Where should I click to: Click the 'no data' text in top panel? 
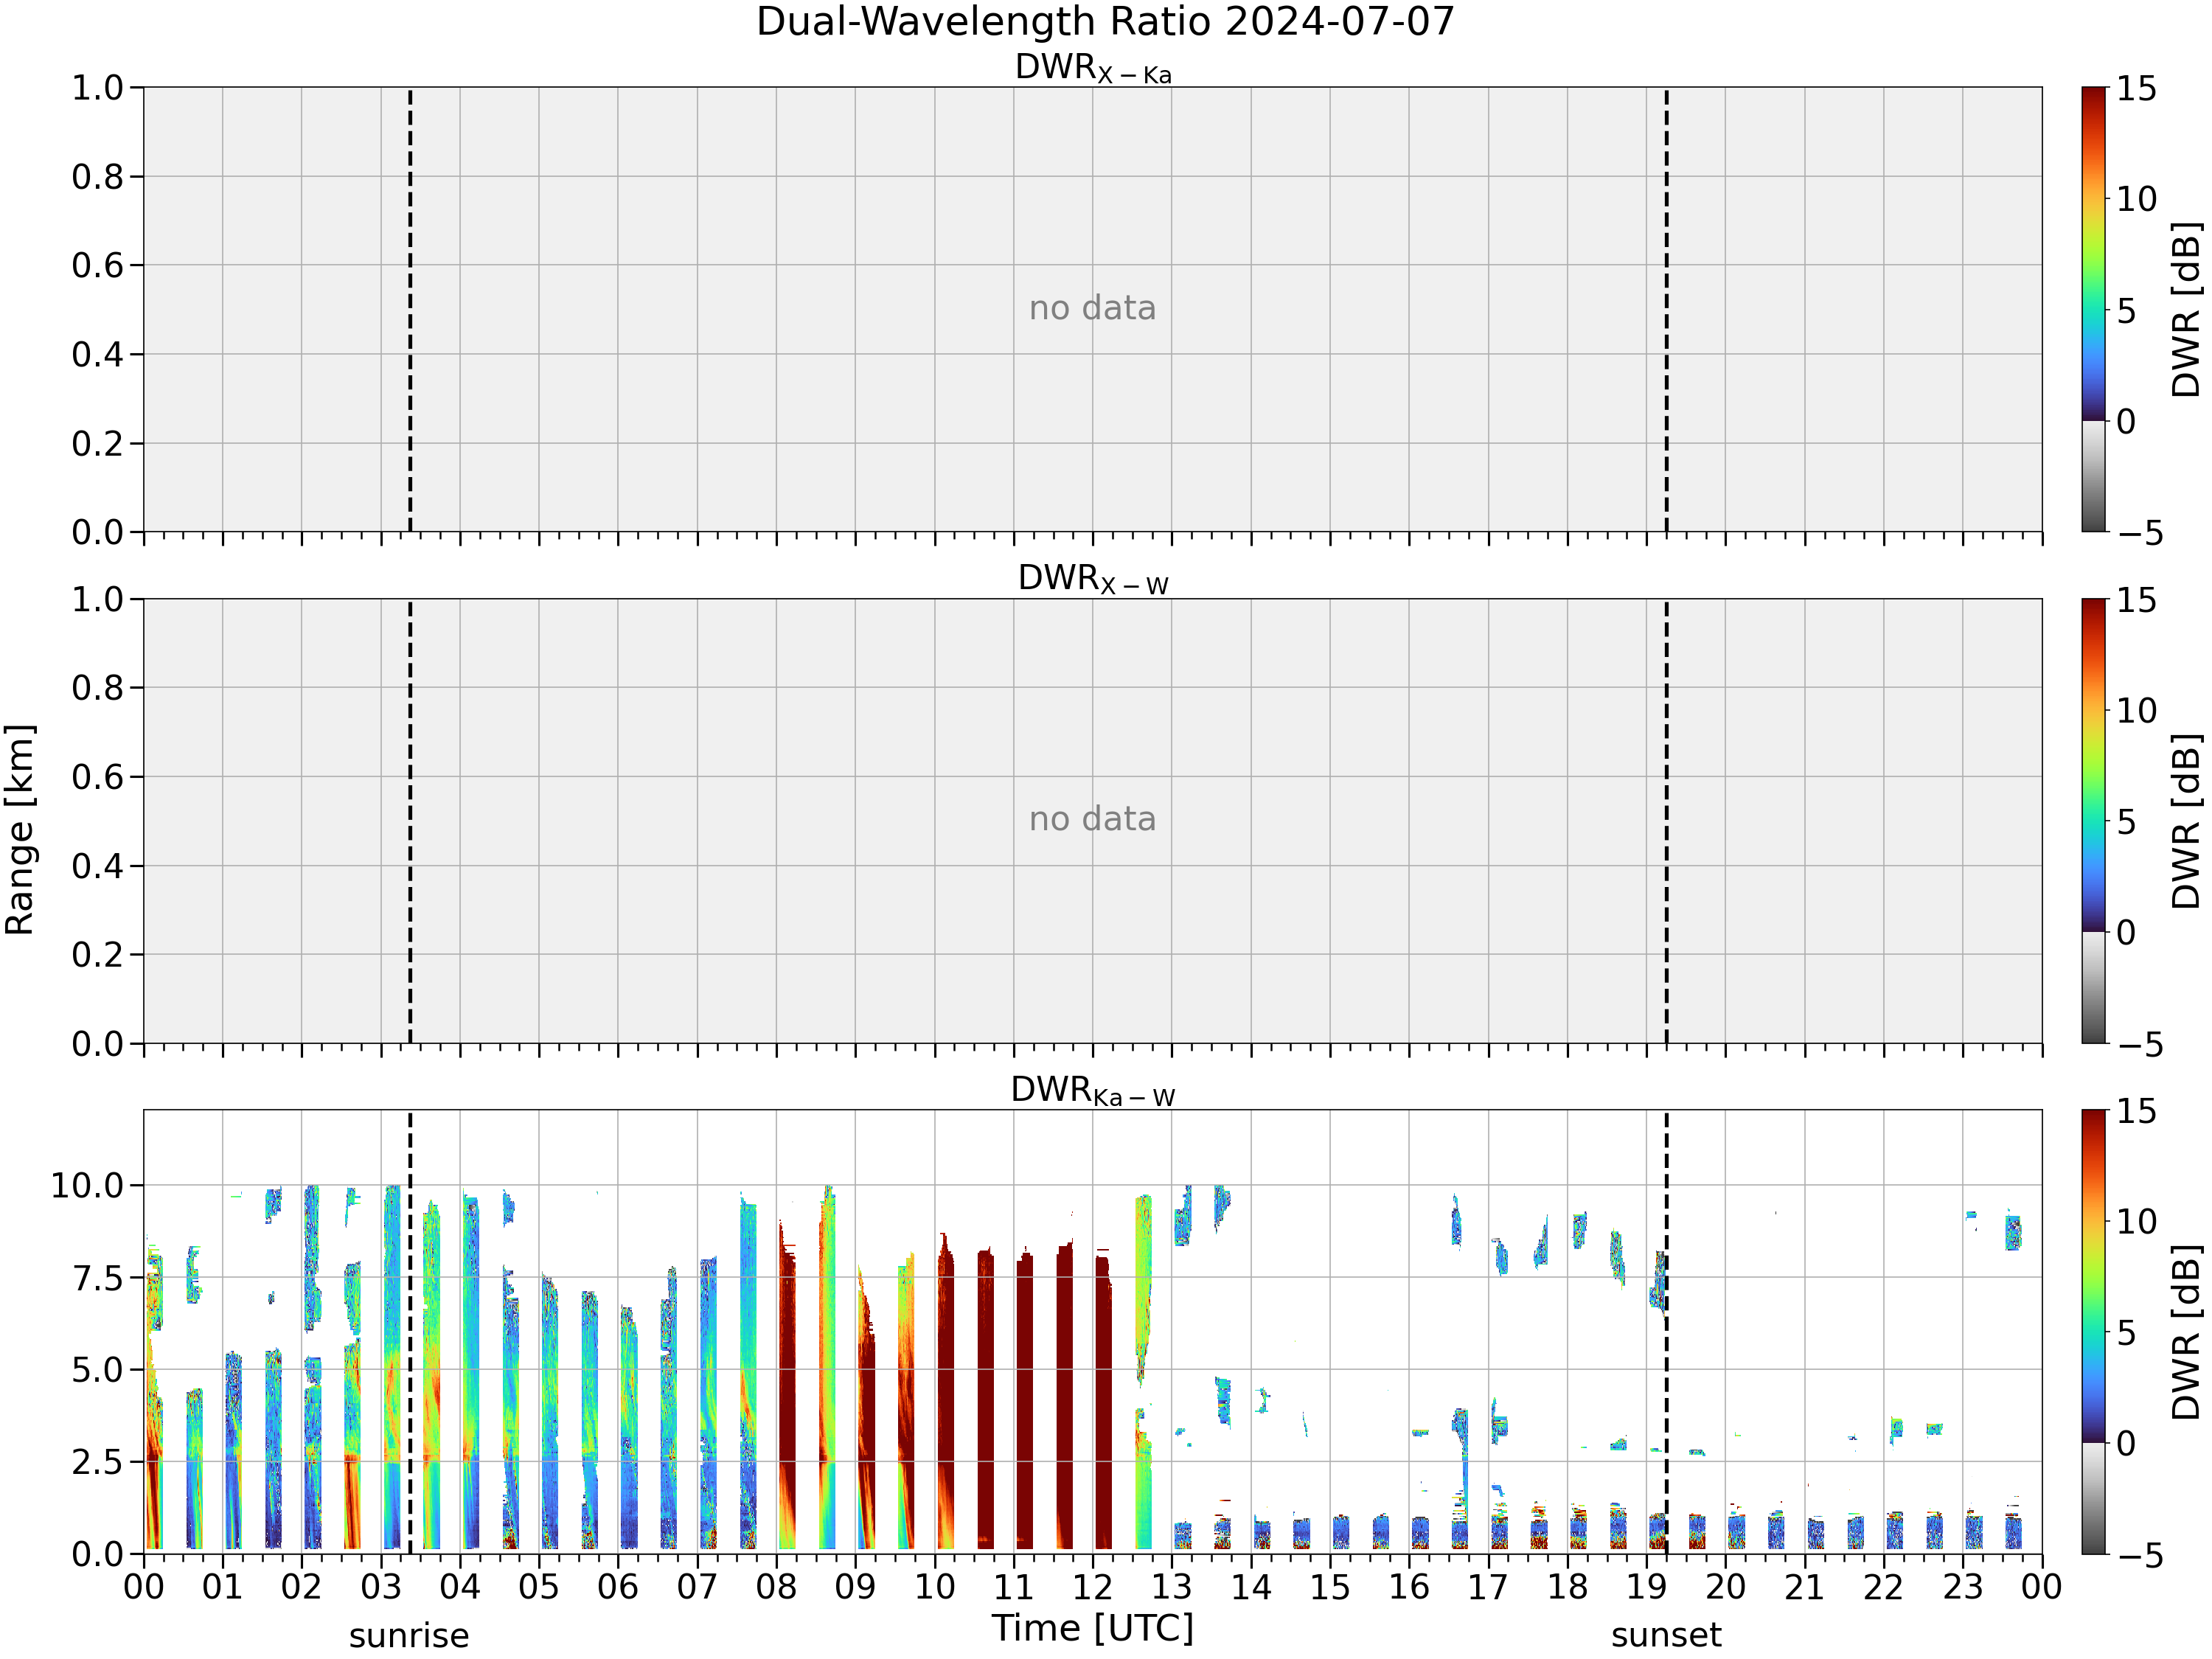[1092, 308]
